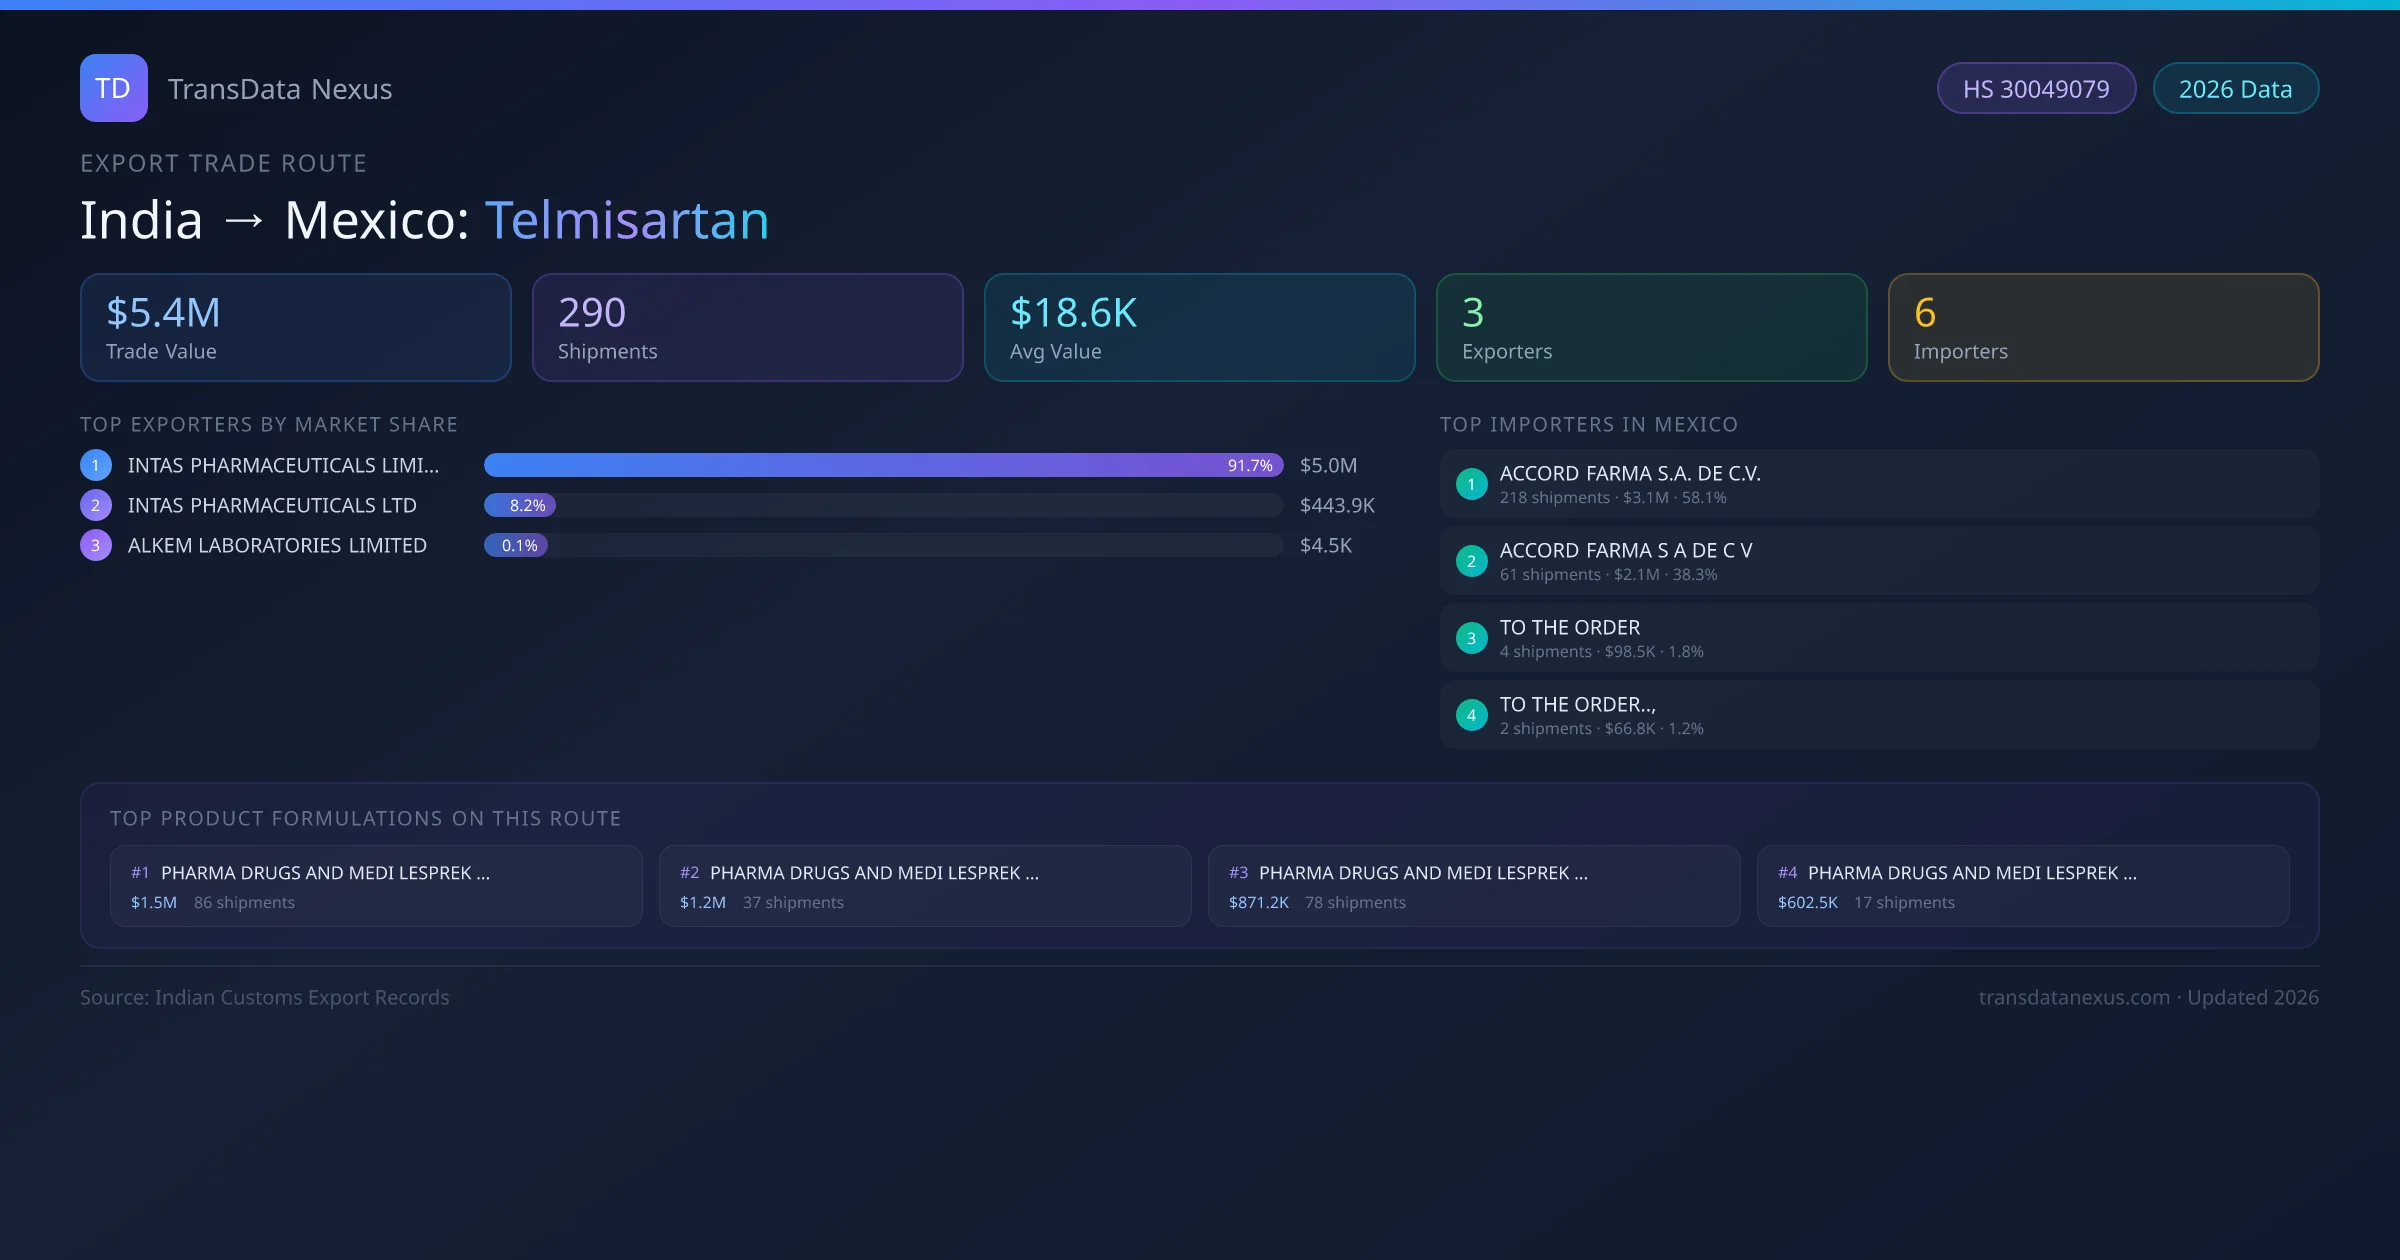Click importer rank 2 green badge
The height and width of the screenshot is (1260, 2400).
[x=1471, y=561]
